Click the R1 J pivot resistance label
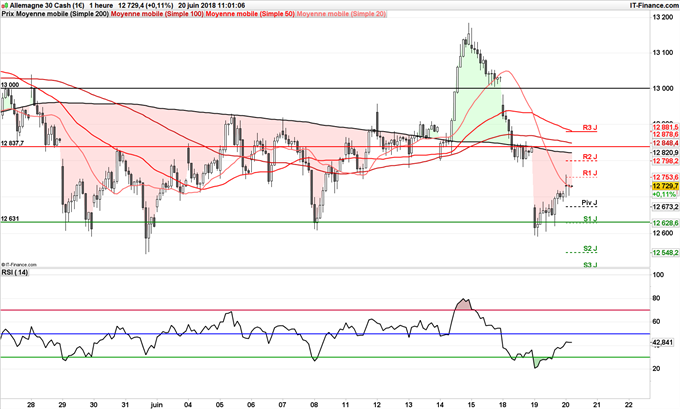This screenshot has width=680, height=409. coord(590,173)
